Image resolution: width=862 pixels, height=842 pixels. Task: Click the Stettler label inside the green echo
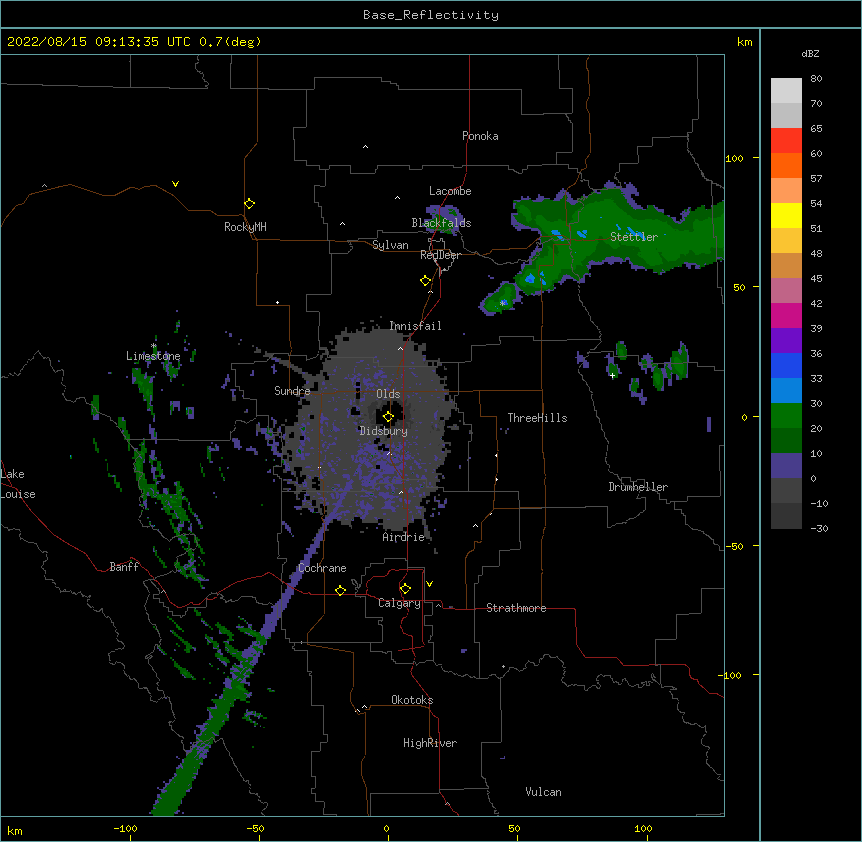634,237
